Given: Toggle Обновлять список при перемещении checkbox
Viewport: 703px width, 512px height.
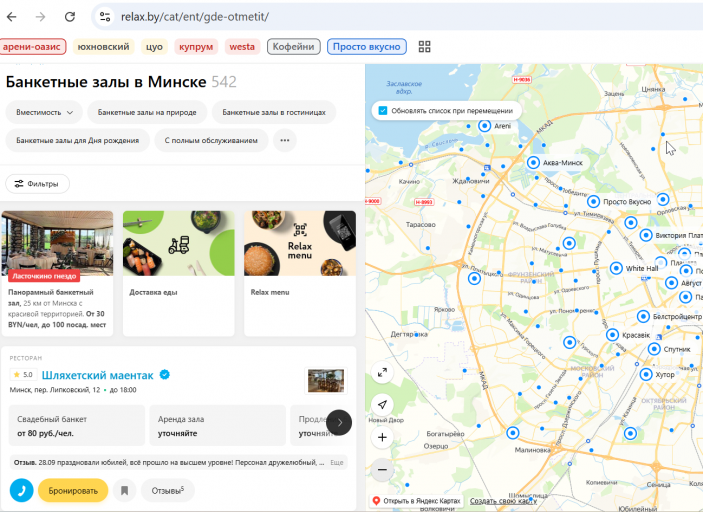Looking at the screenshot, I should (x=383, y=110).
